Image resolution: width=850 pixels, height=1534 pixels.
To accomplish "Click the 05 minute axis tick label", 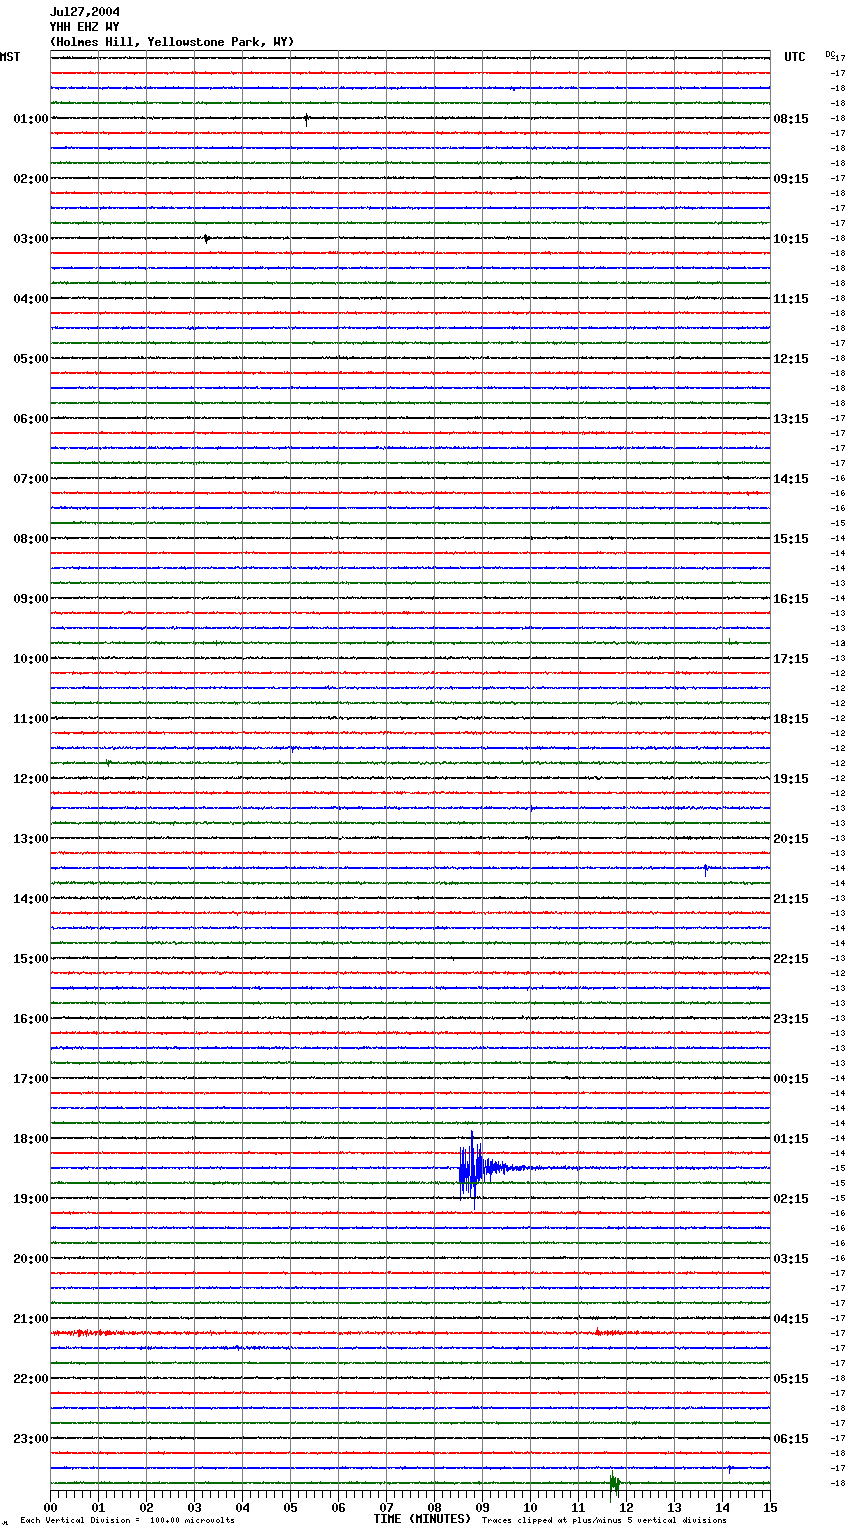I will click(291, 1507).
